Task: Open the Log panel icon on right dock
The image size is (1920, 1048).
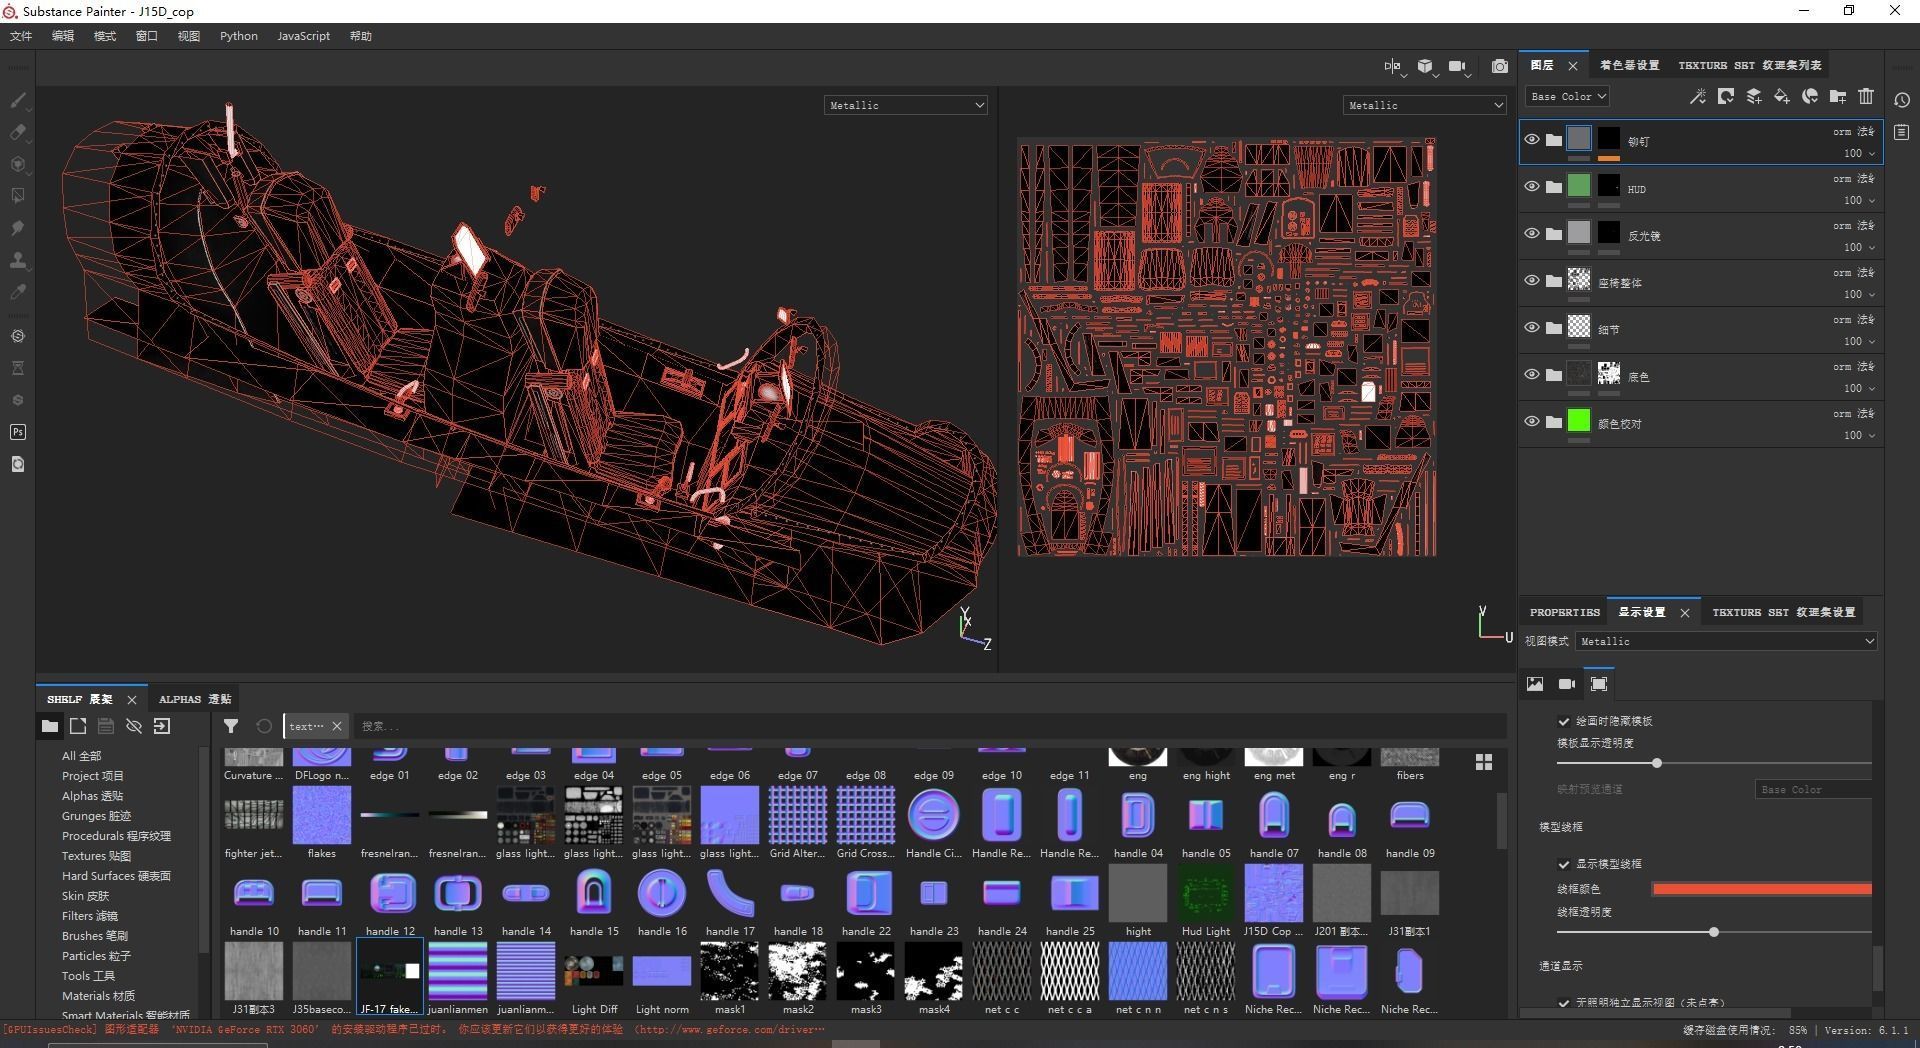Action: (x=1902, y=132)
